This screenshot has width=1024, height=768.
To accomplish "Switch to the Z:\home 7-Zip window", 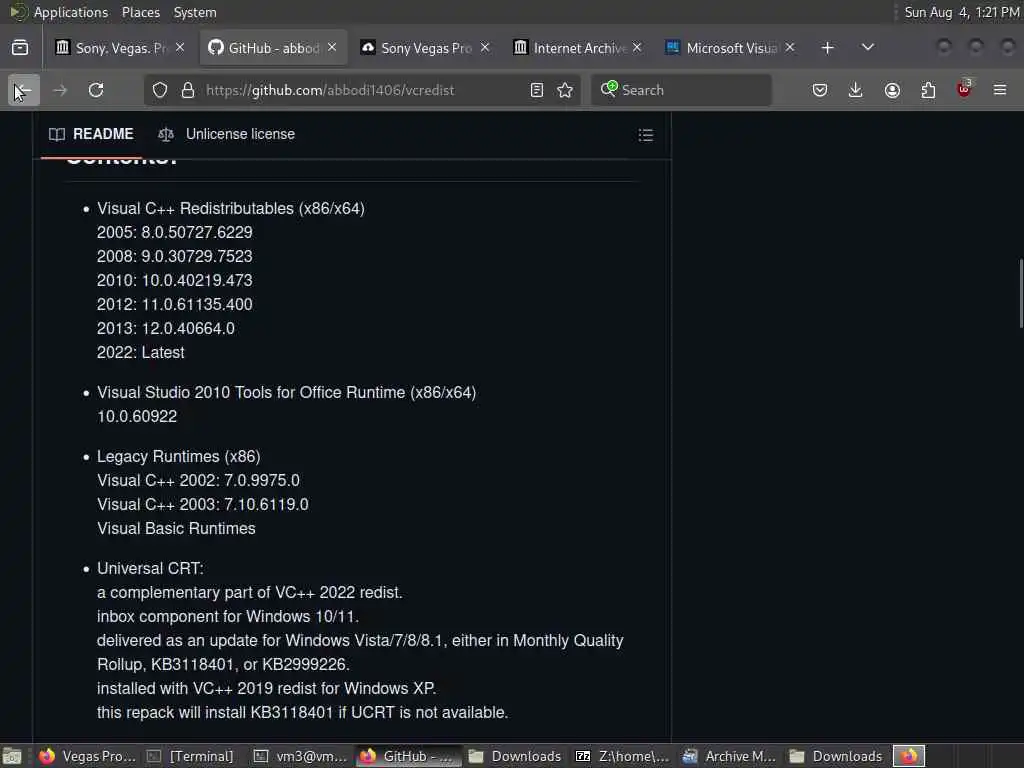I will (x=622, y=756).
